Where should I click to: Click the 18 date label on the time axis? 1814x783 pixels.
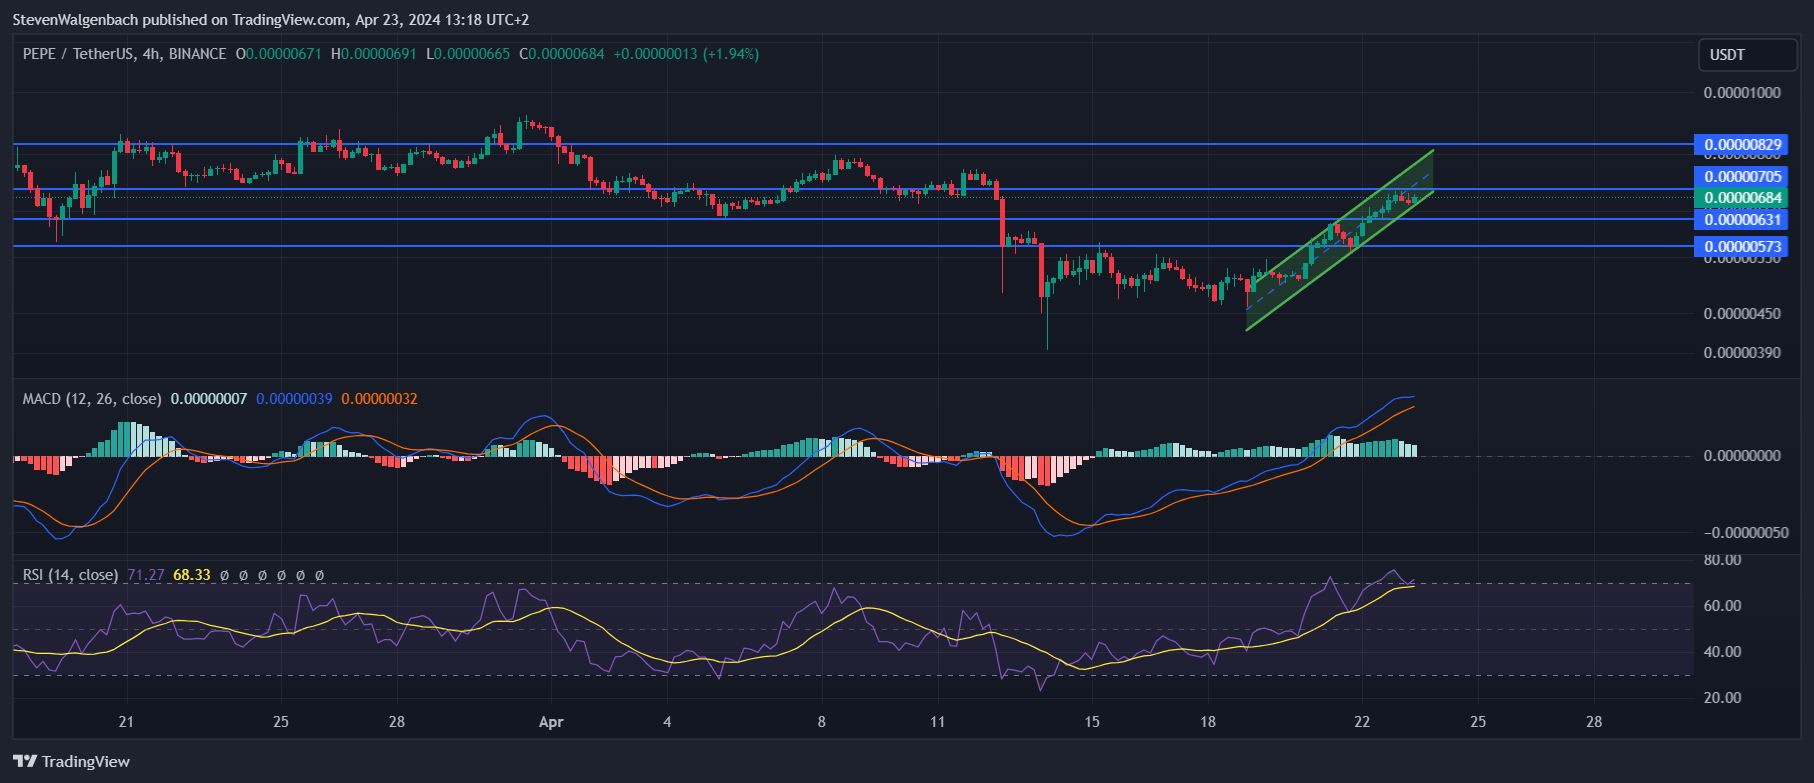point(1208,722)
